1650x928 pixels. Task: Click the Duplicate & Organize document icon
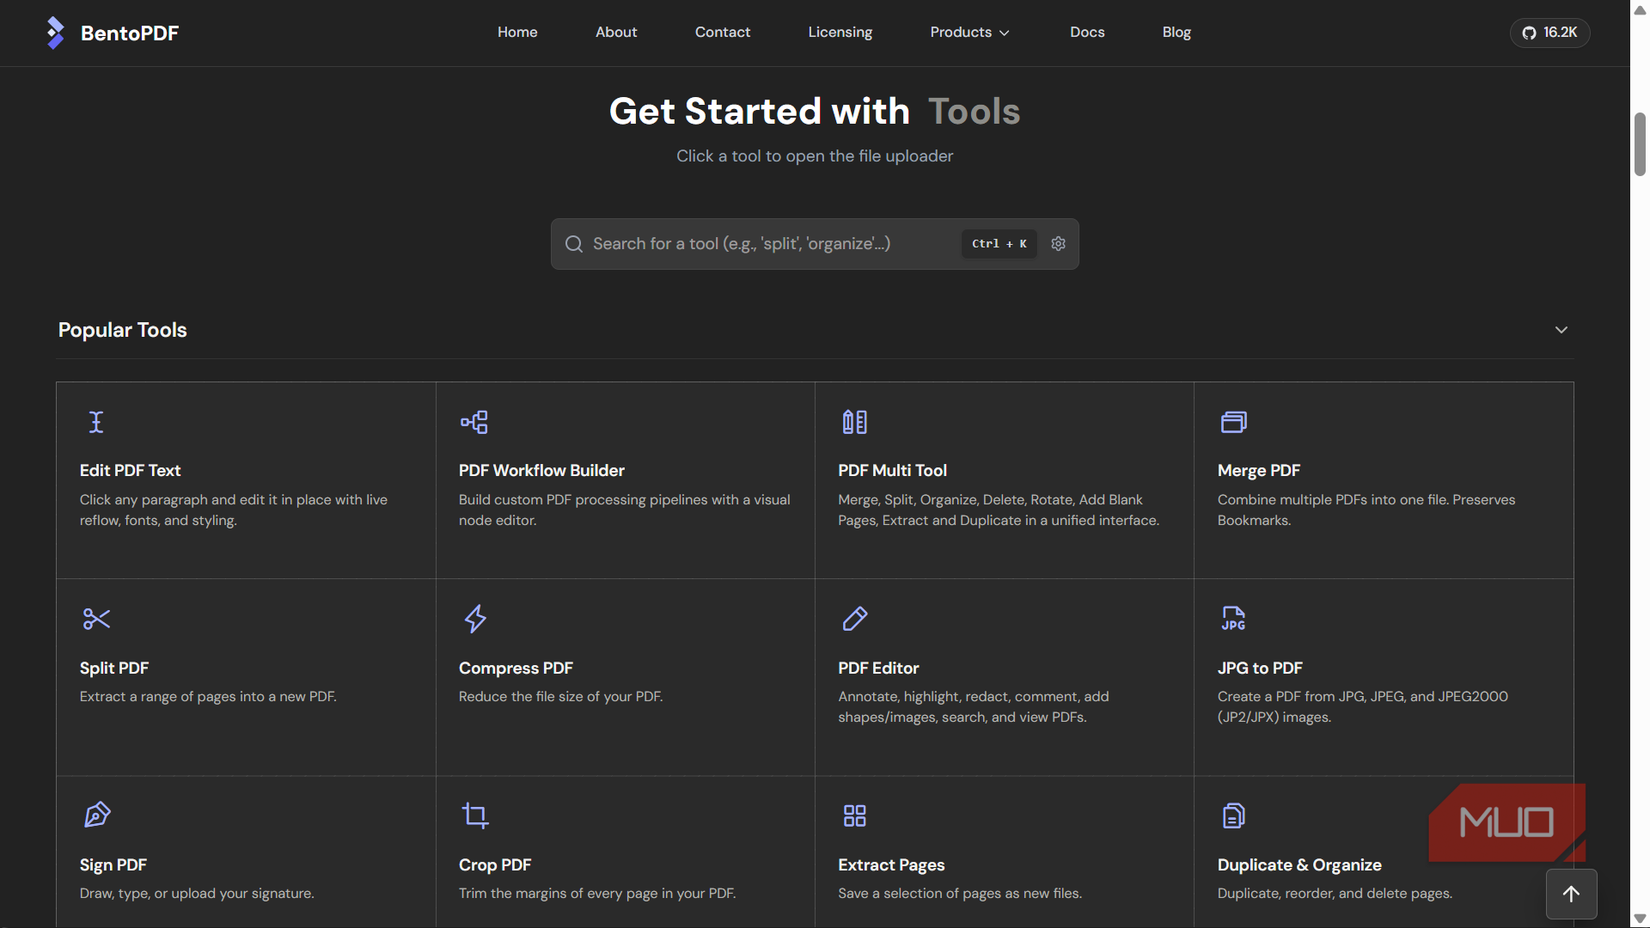tap(1233, 816)
